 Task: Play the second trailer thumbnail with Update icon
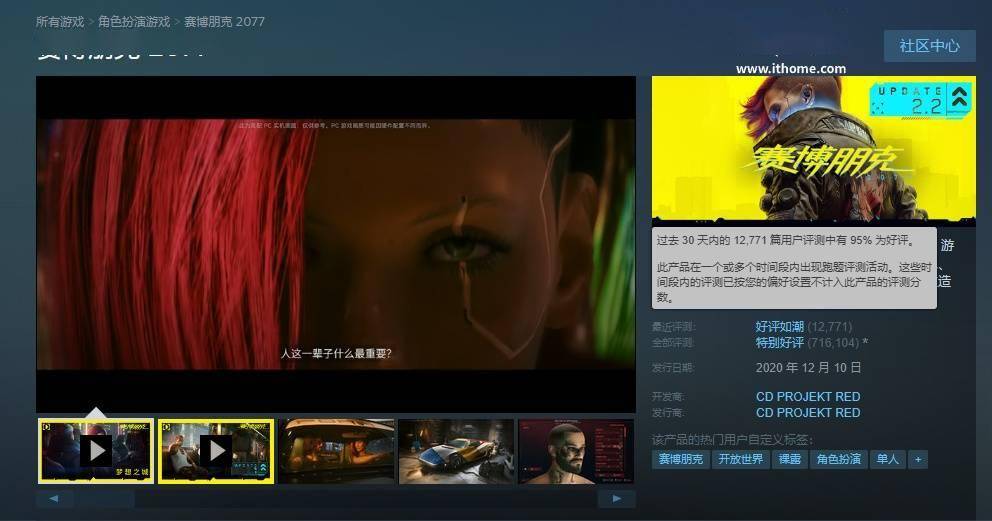[216, 451]
